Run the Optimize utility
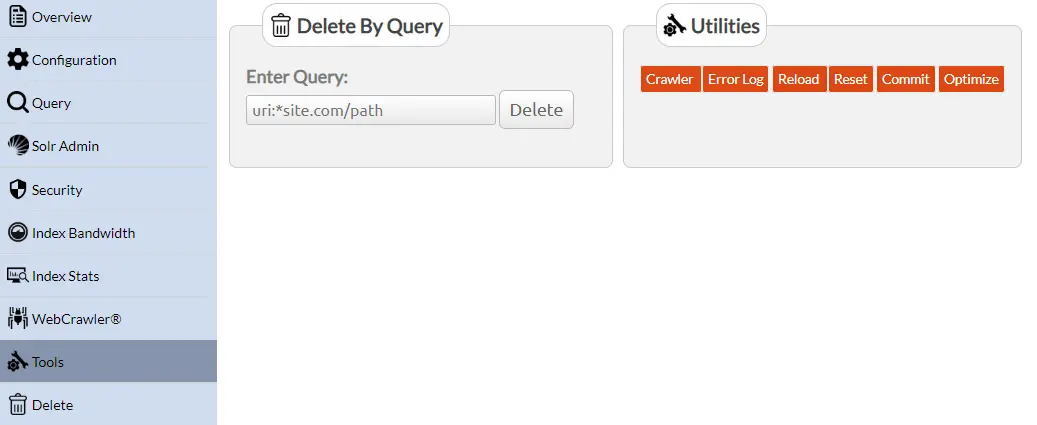This screenshot has width=1037, height=425. click(971, 79)
